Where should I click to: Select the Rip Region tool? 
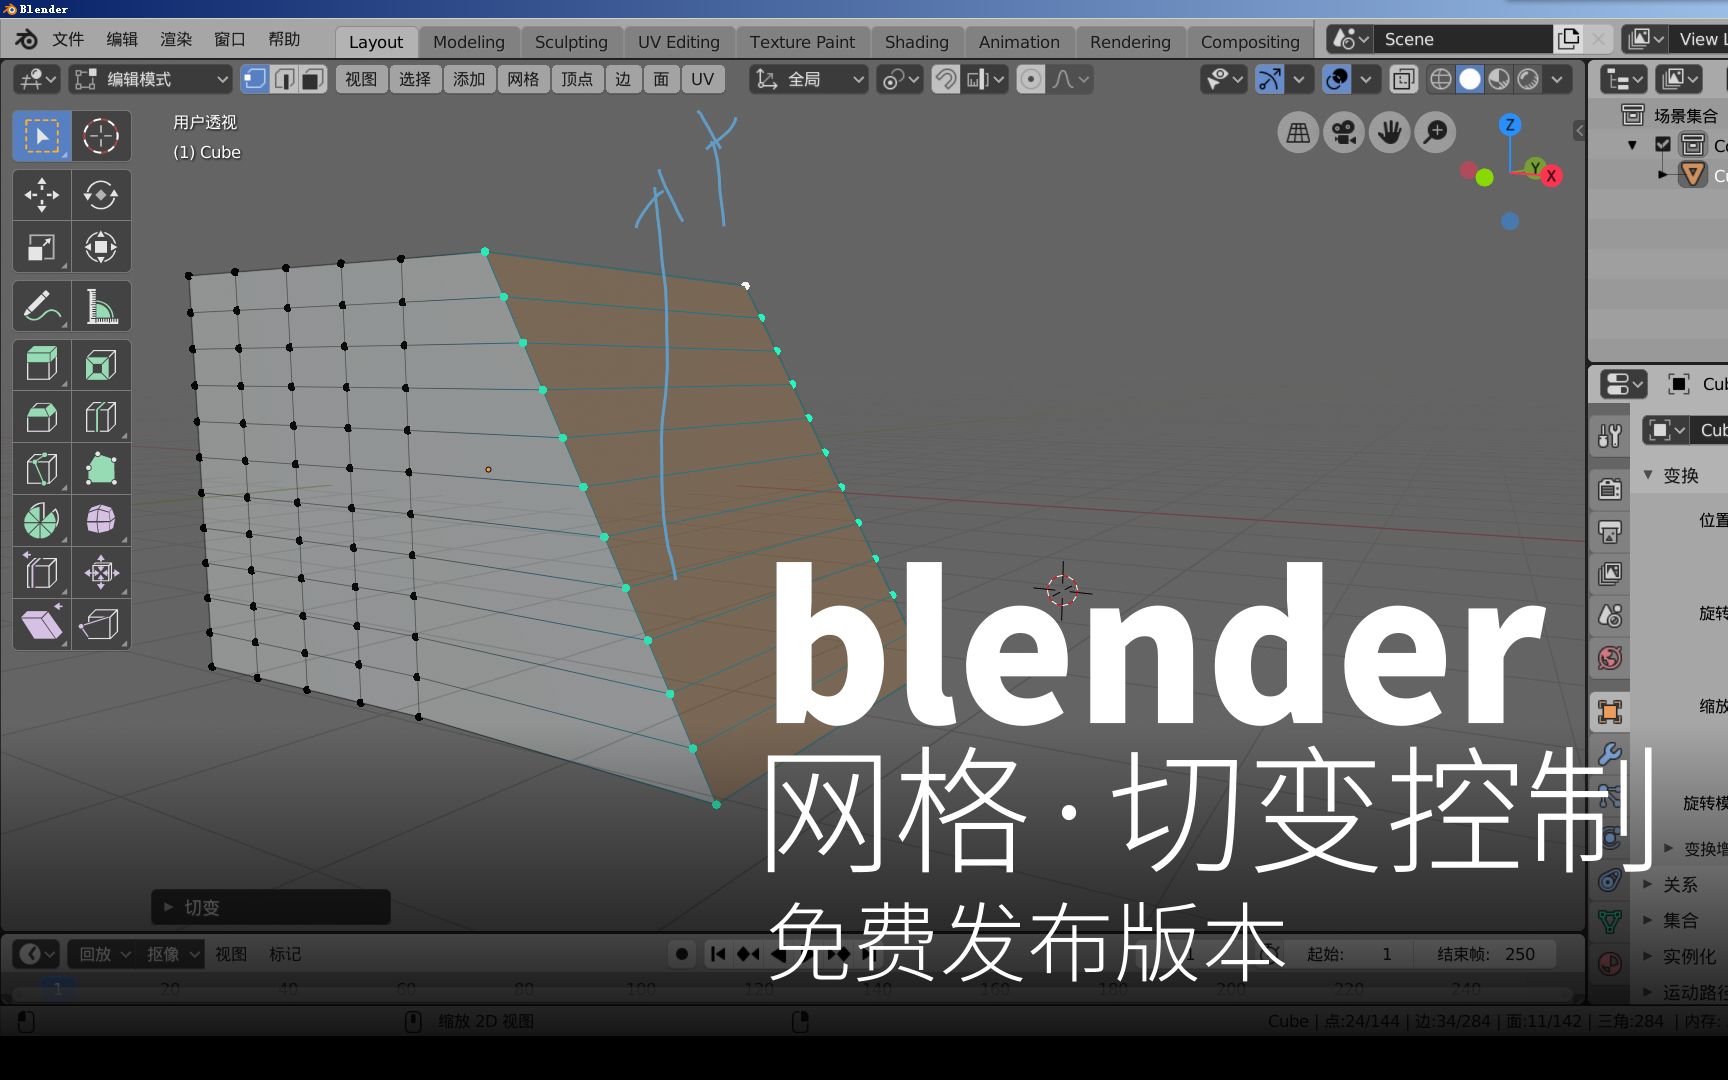pyautogui.click(x=101, y=625)
